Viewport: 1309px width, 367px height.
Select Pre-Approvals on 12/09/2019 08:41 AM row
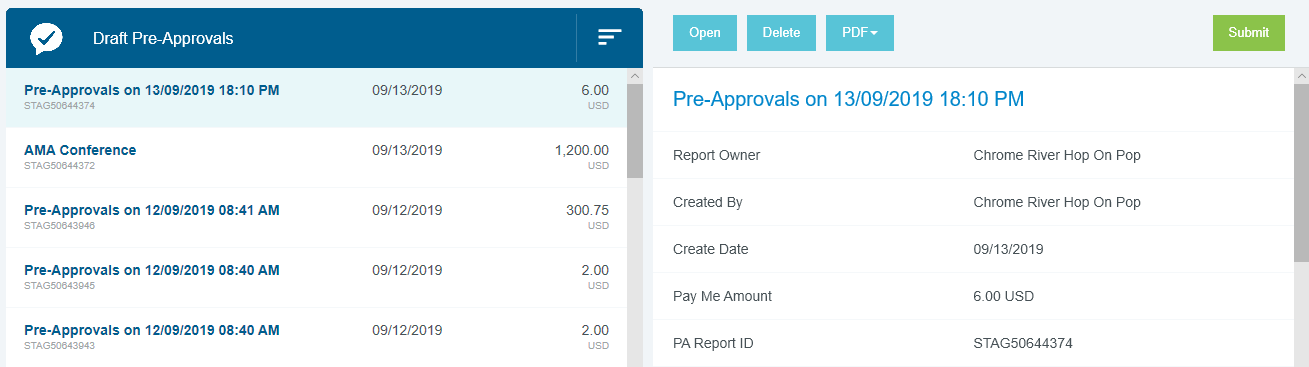pyautogui.click(x=317, y=217)
